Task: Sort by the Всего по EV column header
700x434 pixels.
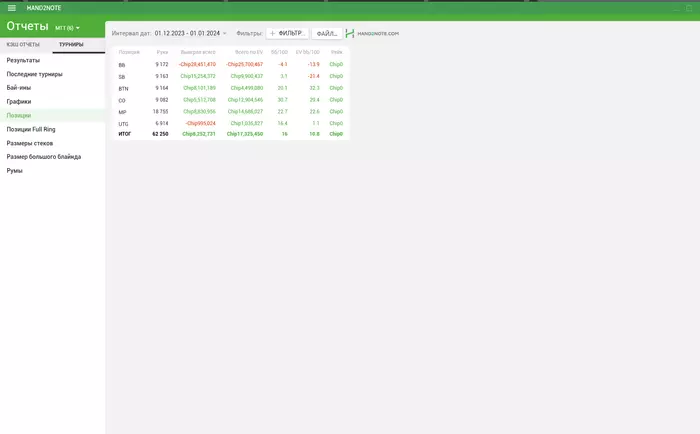Action: coord(249,52)
